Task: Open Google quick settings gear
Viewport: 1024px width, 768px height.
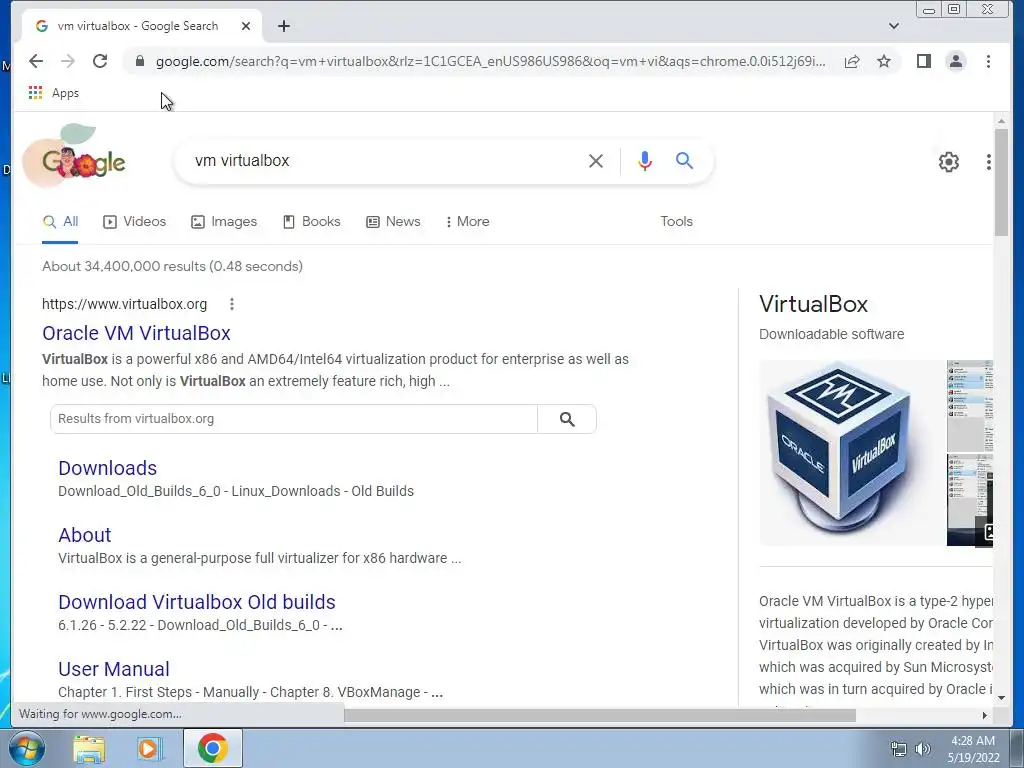Action: pos(949,162)
